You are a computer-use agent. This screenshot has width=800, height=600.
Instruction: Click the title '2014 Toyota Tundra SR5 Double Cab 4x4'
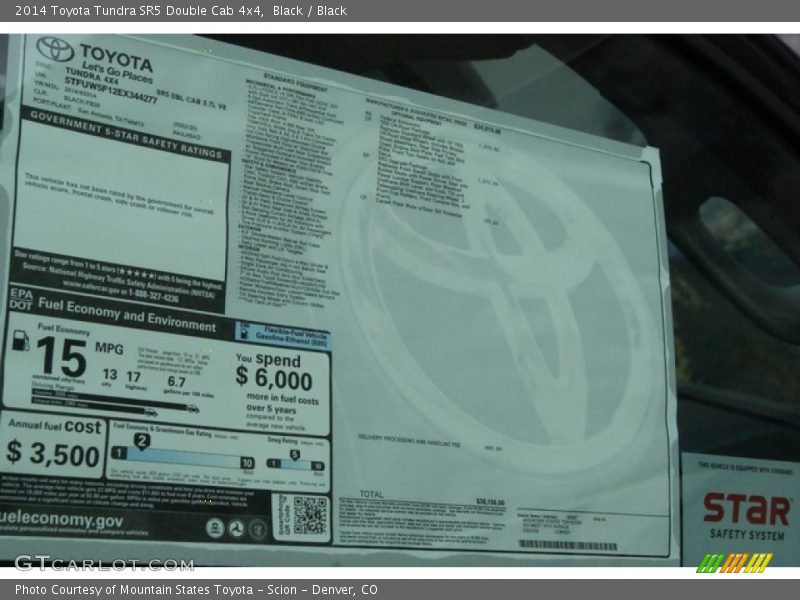(139, 11)
